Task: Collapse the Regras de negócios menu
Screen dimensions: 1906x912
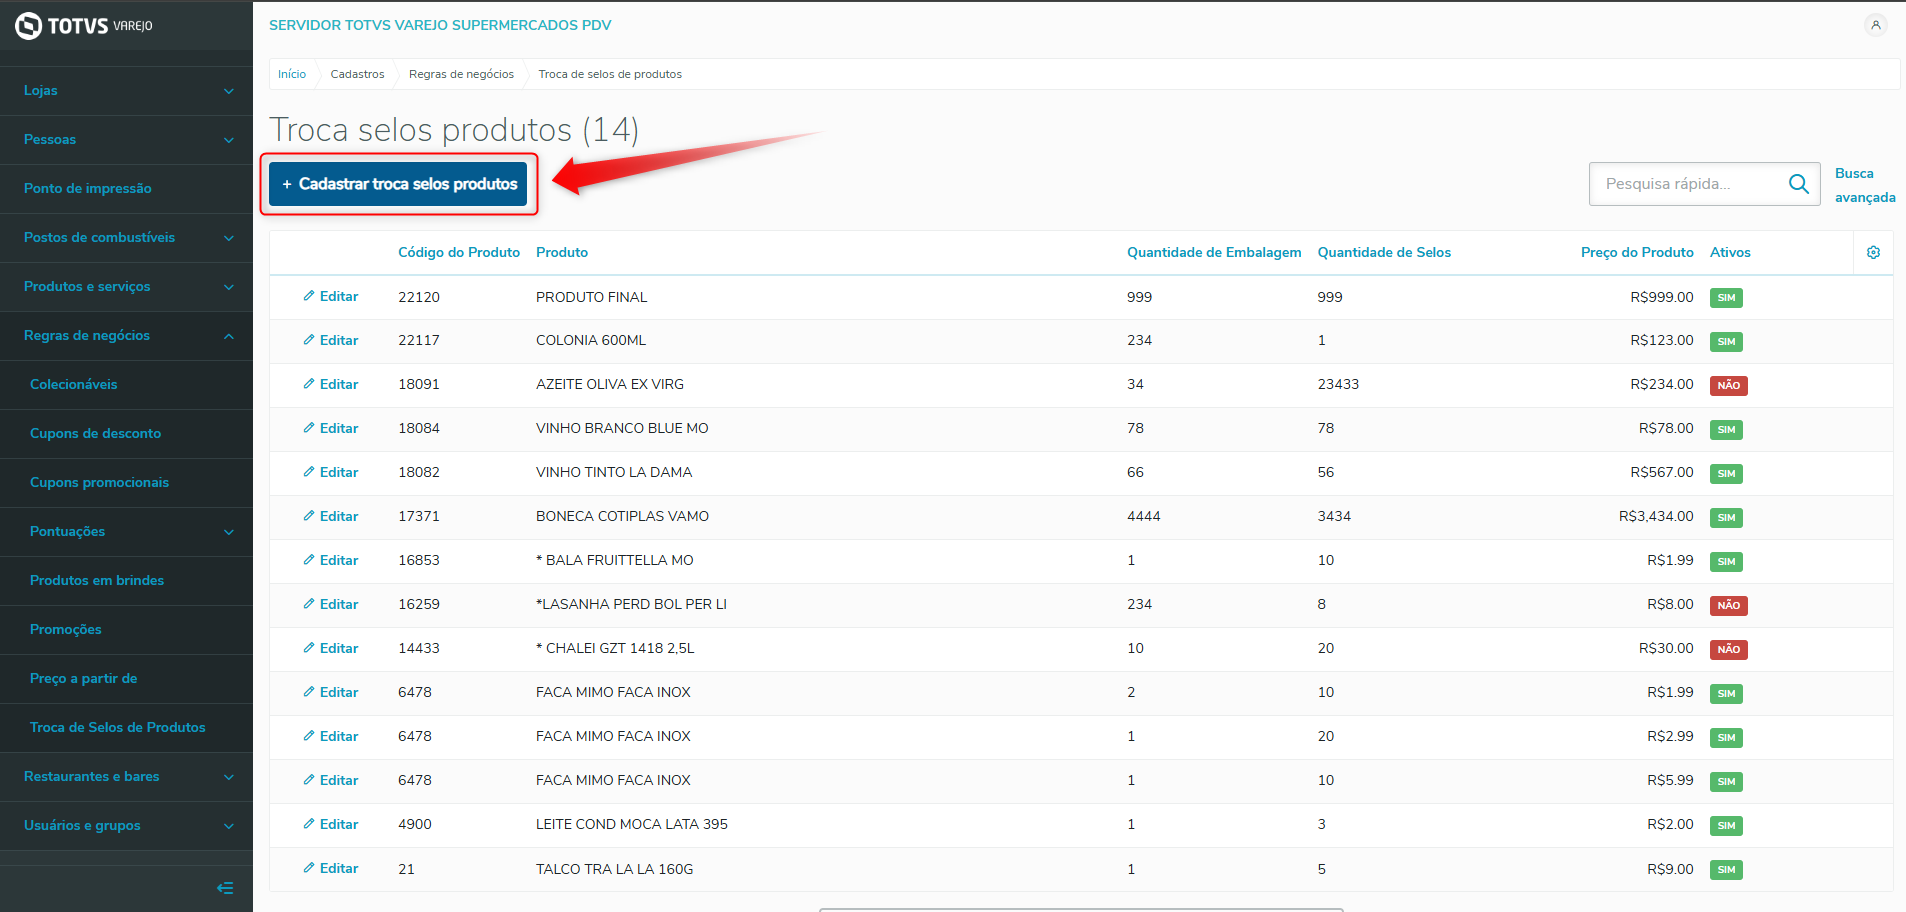Action: point(126,335)
